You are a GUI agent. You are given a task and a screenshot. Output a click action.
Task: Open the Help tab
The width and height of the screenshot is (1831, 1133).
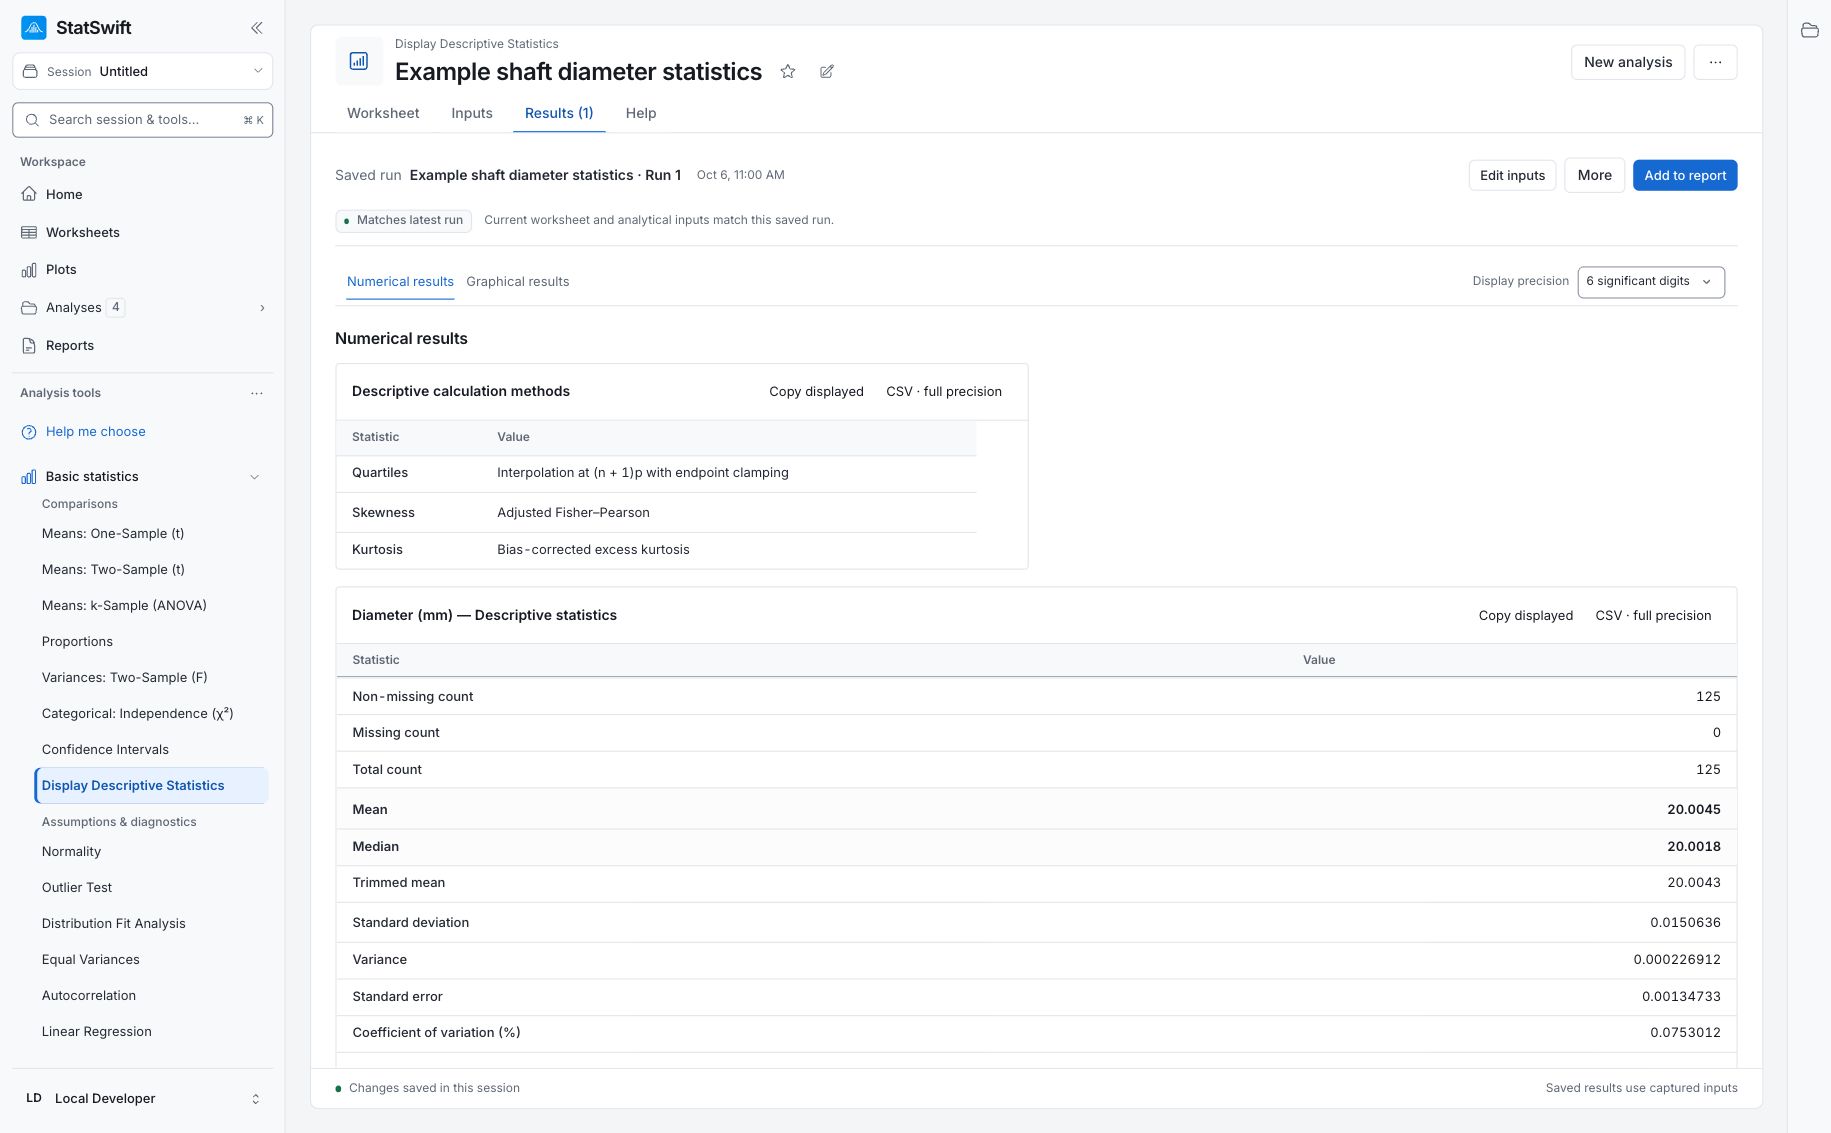(x=641, y=113)
